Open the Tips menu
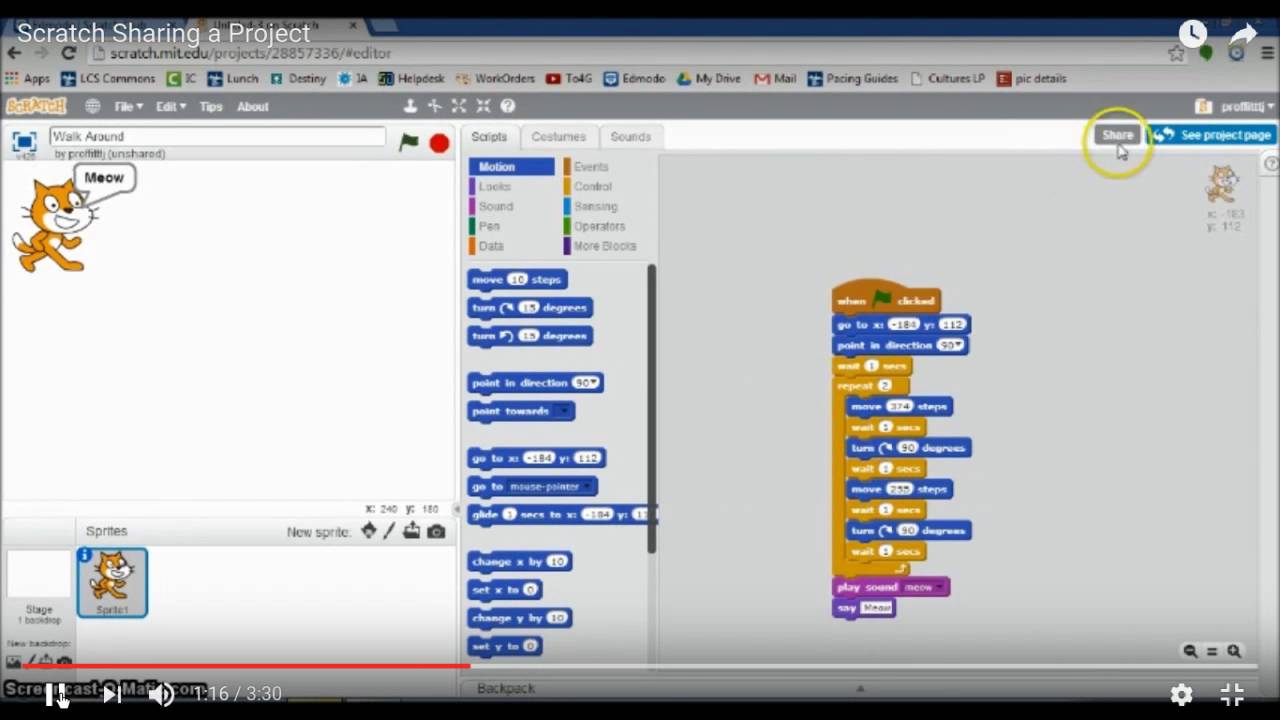 [x=210, y=106]
